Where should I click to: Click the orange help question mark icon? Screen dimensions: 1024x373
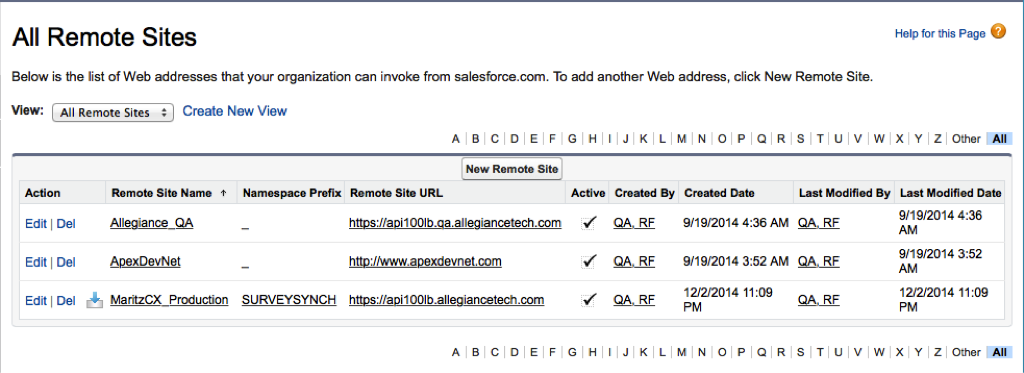click(x=998, y=32)
